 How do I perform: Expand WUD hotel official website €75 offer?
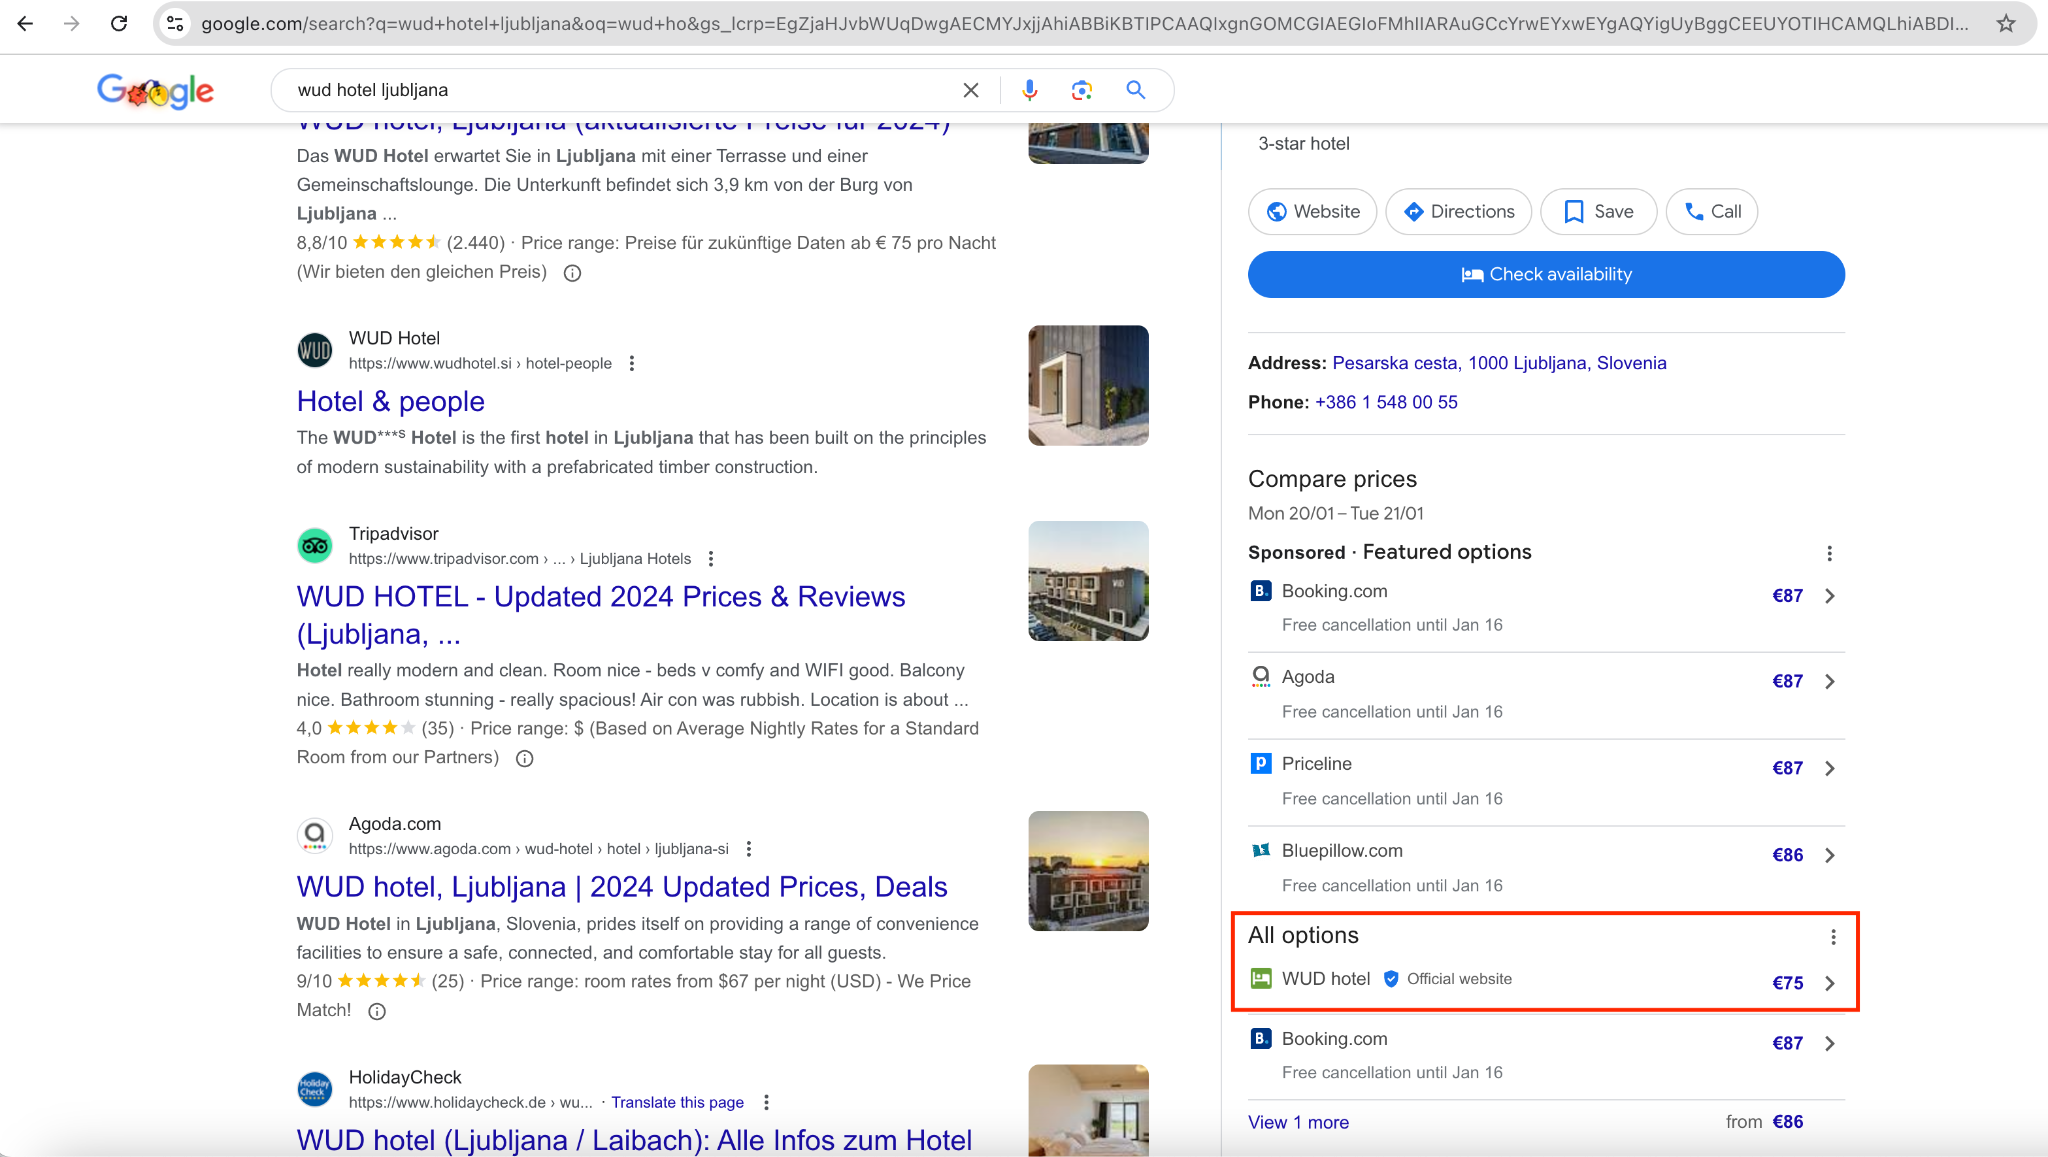[1829, 983]
